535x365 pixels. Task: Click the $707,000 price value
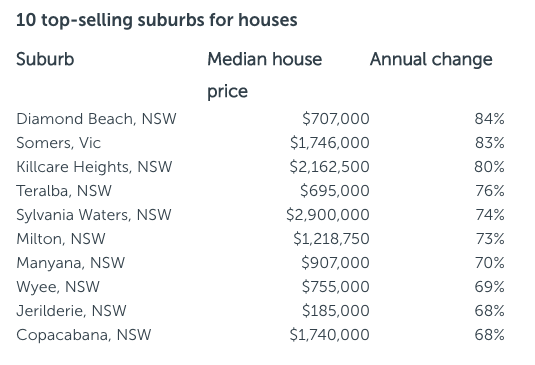pyautogui.click(x=336, y=119)
